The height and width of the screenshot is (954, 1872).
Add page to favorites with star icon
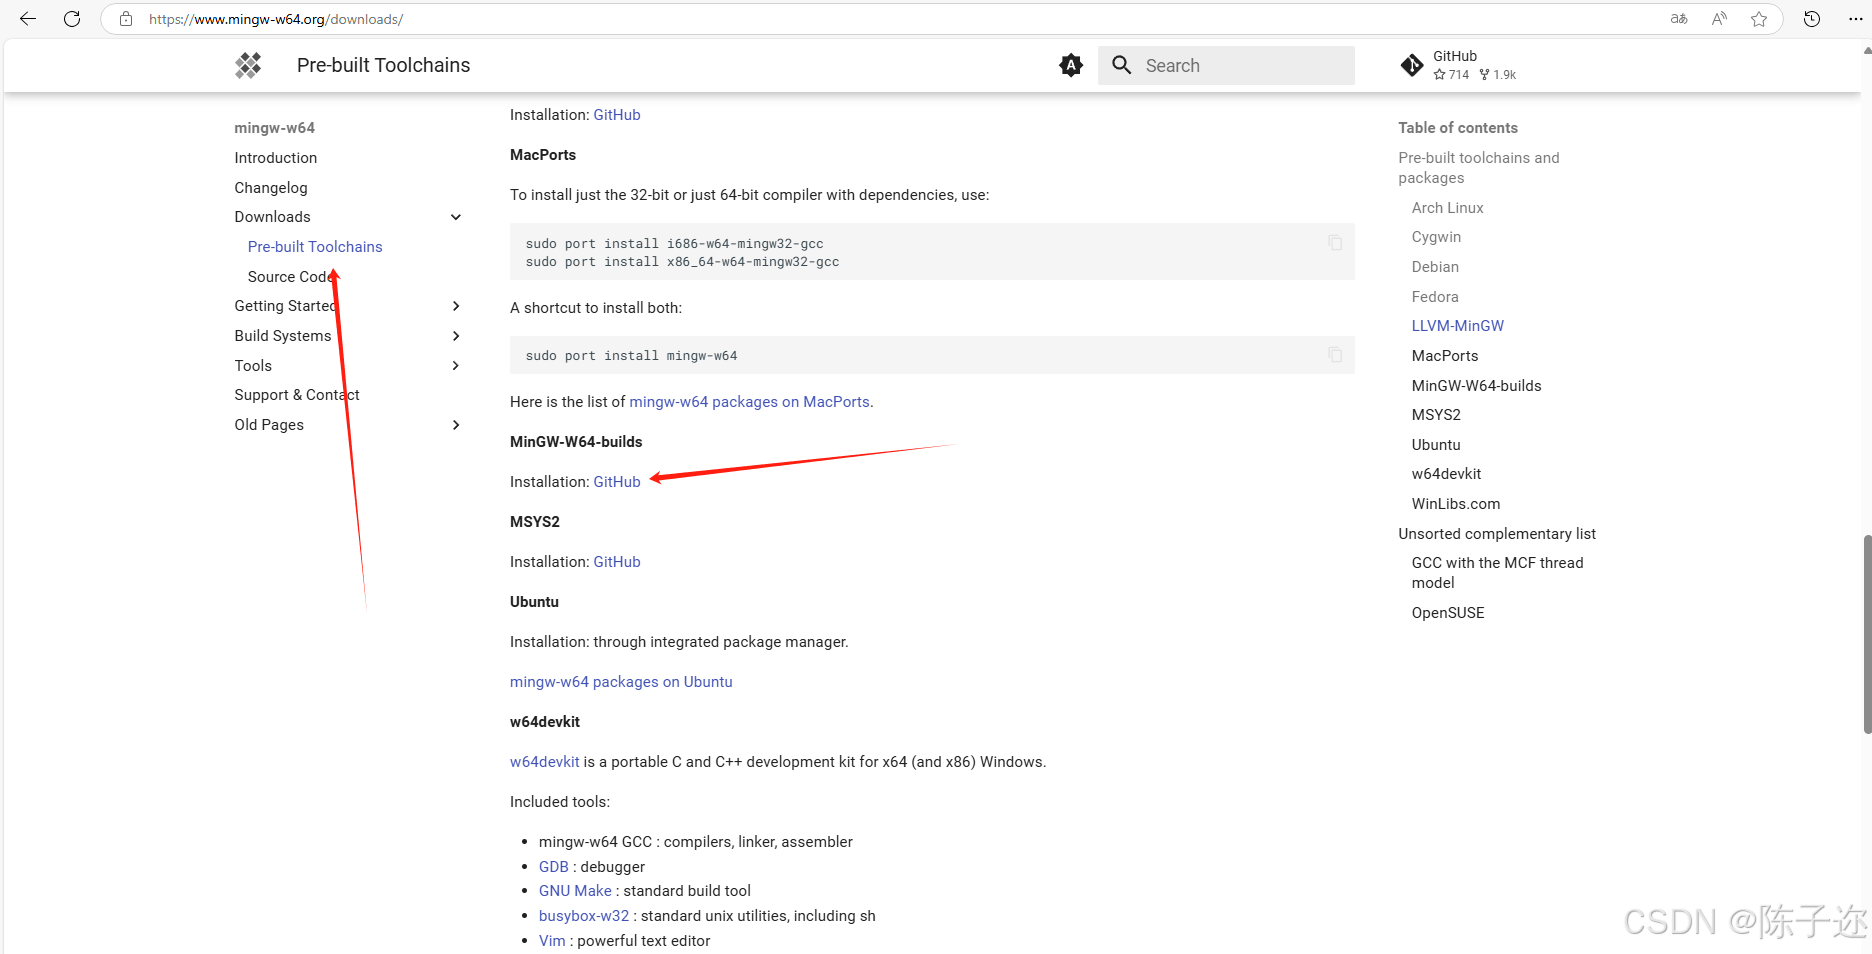pyautogui.click(x=1759, y=19)
